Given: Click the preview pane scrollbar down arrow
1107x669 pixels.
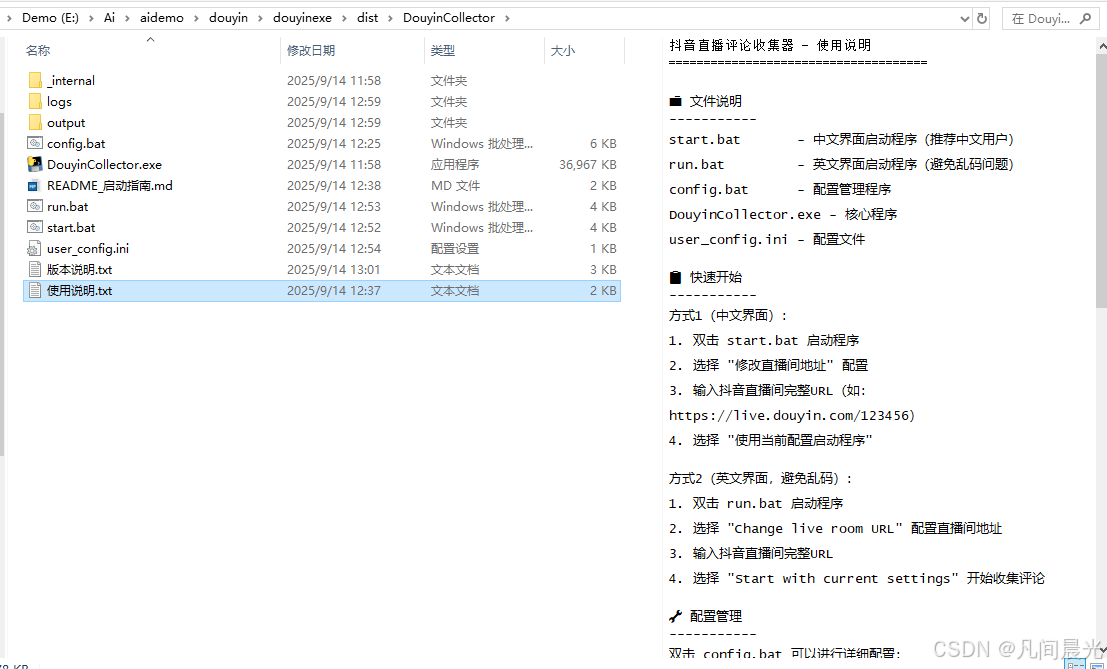Looking at the screenshot, I should [1101, 650].
